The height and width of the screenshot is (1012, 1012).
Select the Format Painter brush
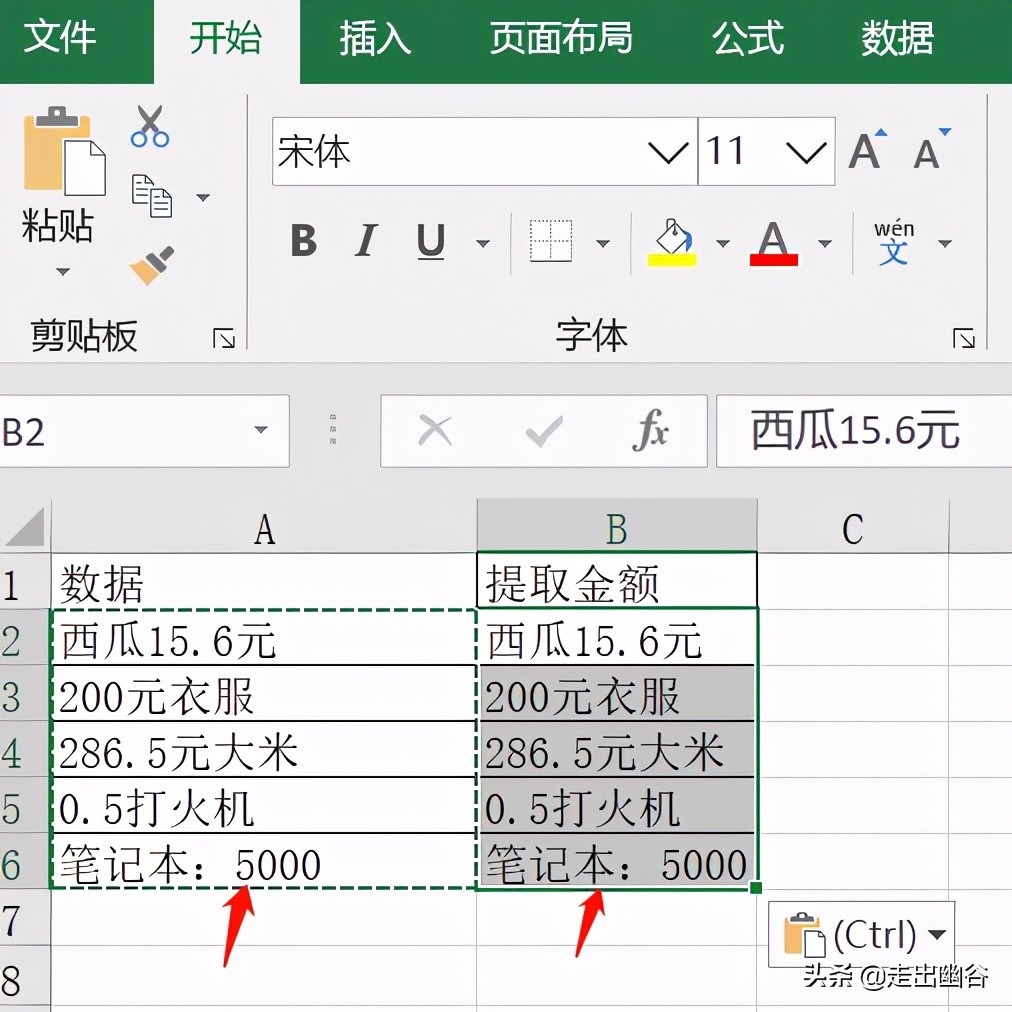[x=152, y=265]
